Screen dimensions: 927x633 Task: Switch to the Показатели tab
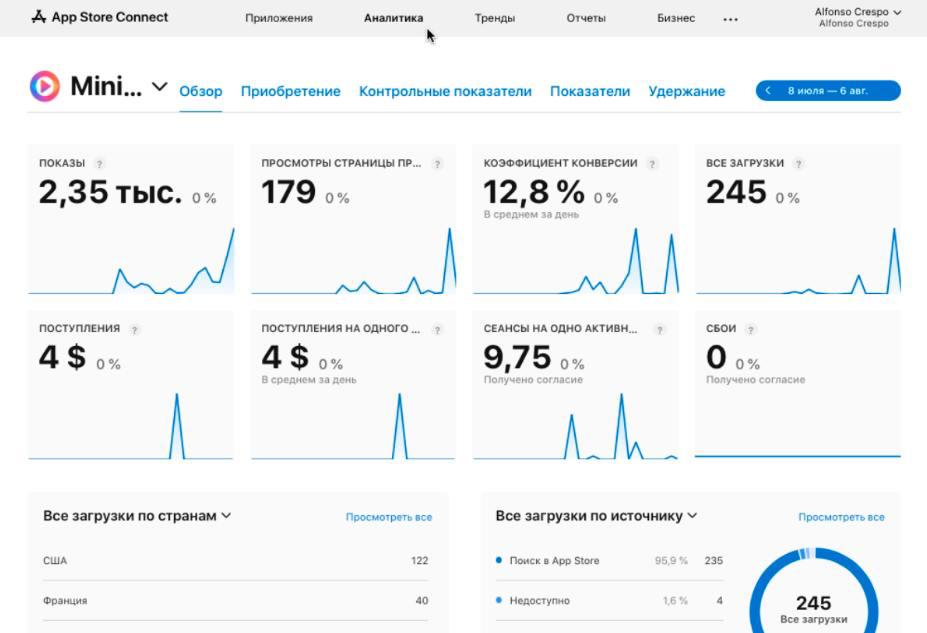point(590,92)
